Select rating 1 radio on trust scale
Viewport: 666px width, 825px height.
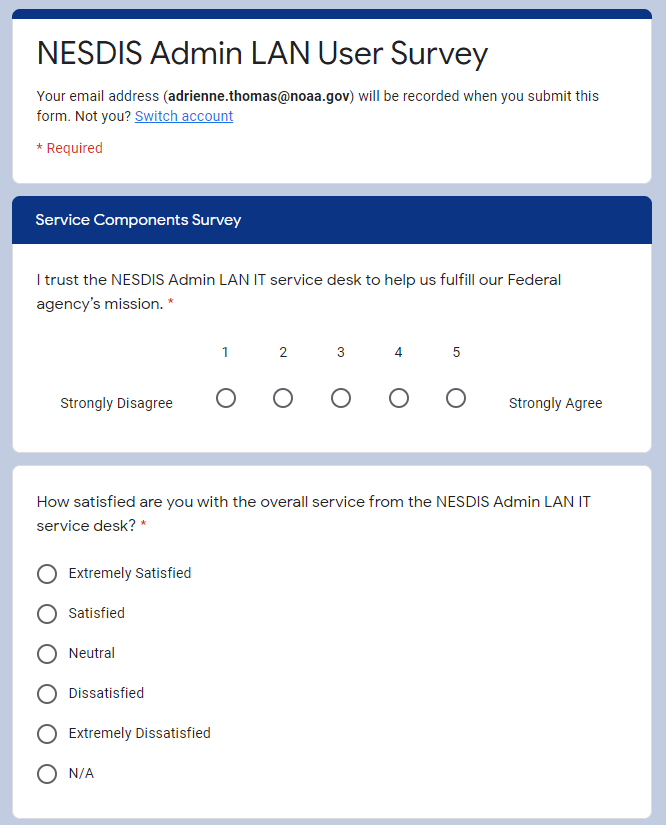click(226, 398)
